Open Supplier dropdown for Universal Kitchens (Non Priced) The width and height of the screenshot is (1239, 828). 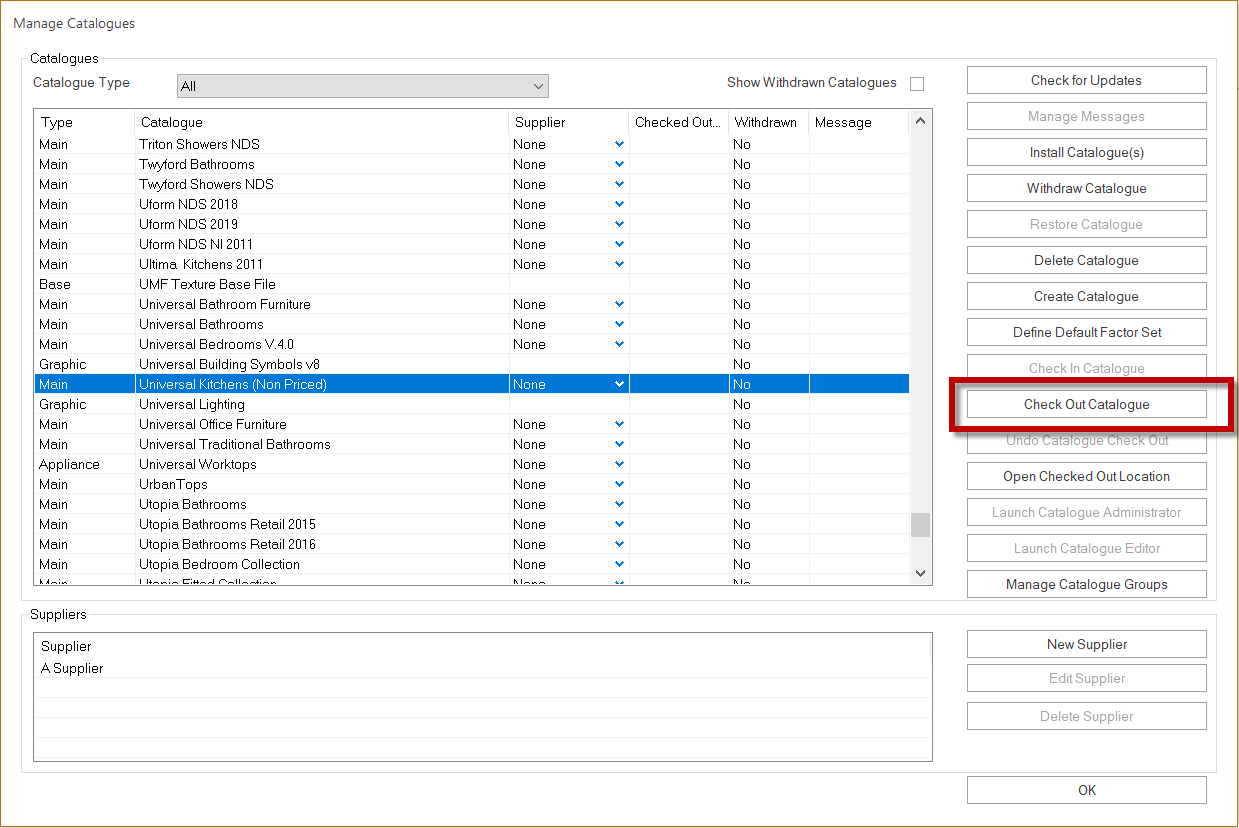coord(619,384)
